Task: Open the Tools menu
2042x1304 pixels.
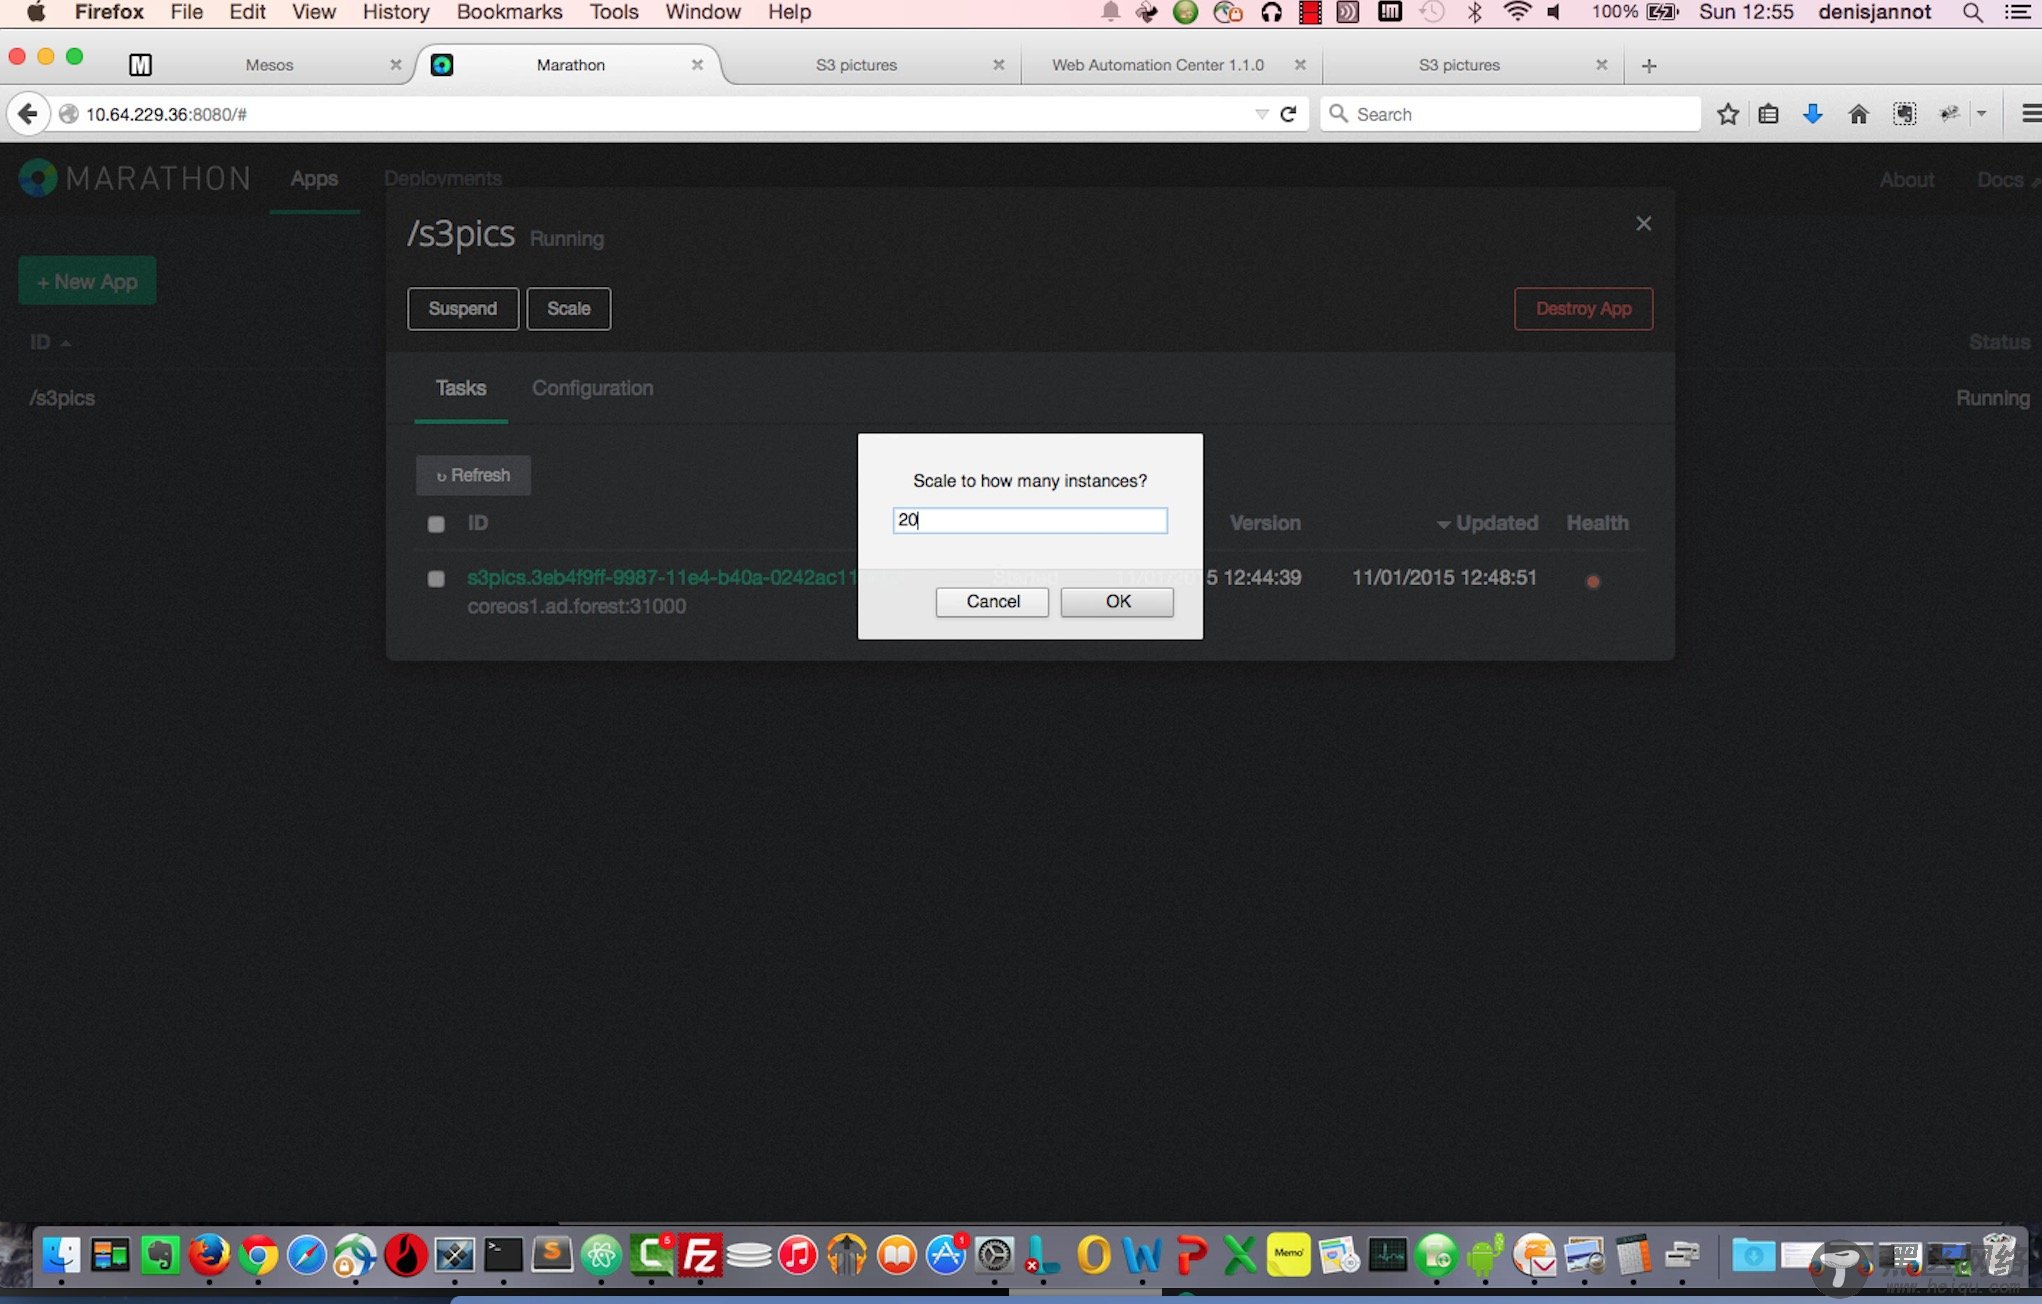Action: 614,12
